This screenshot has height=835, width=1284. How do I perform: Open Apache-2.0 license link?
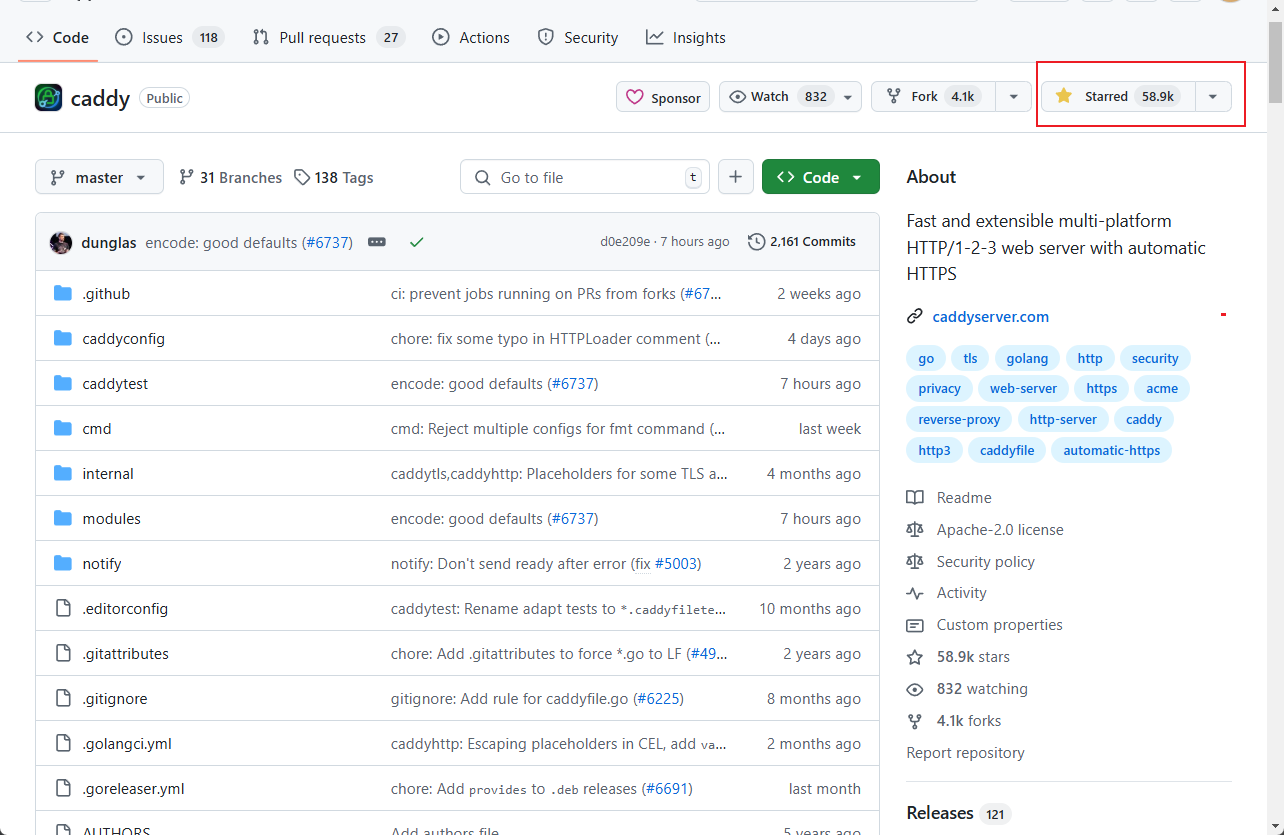click(985, 530)
